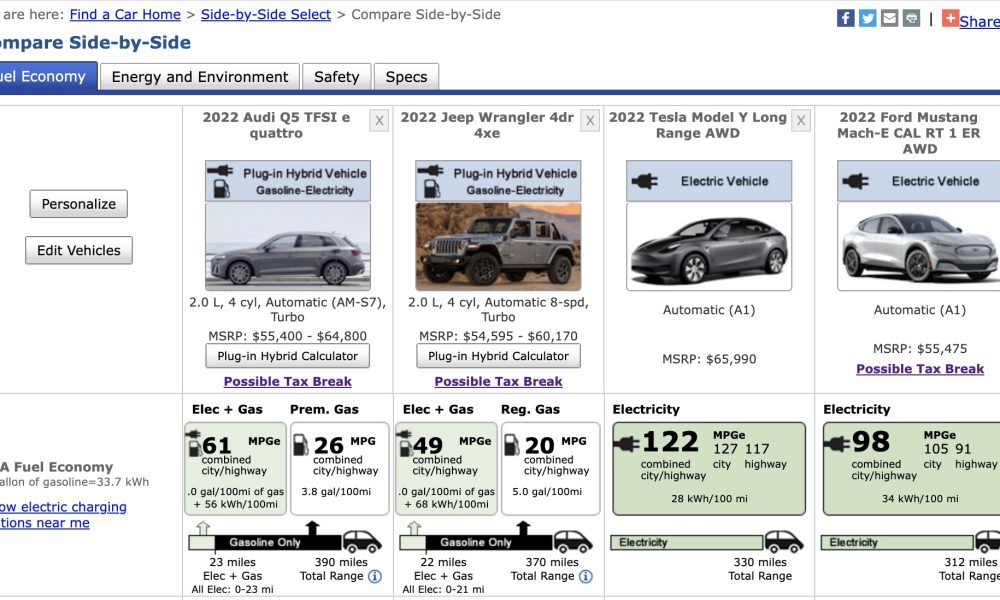This screenshot has height=600, width=1000.
Task: Click the printer icon to print
Action: [911, 18]
